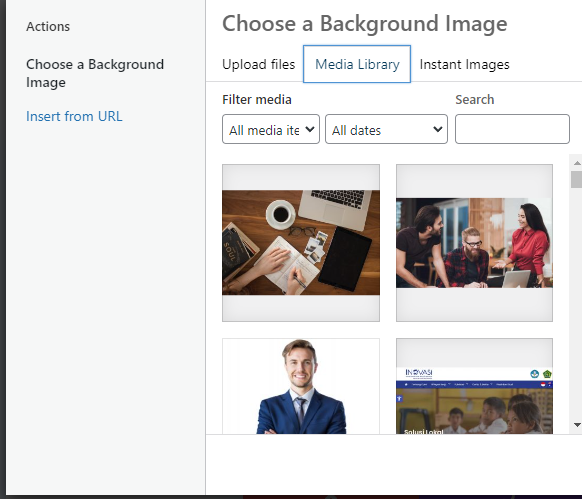Open the Instant Images tab
582x499 pixels.
click(x=464, y=64)
